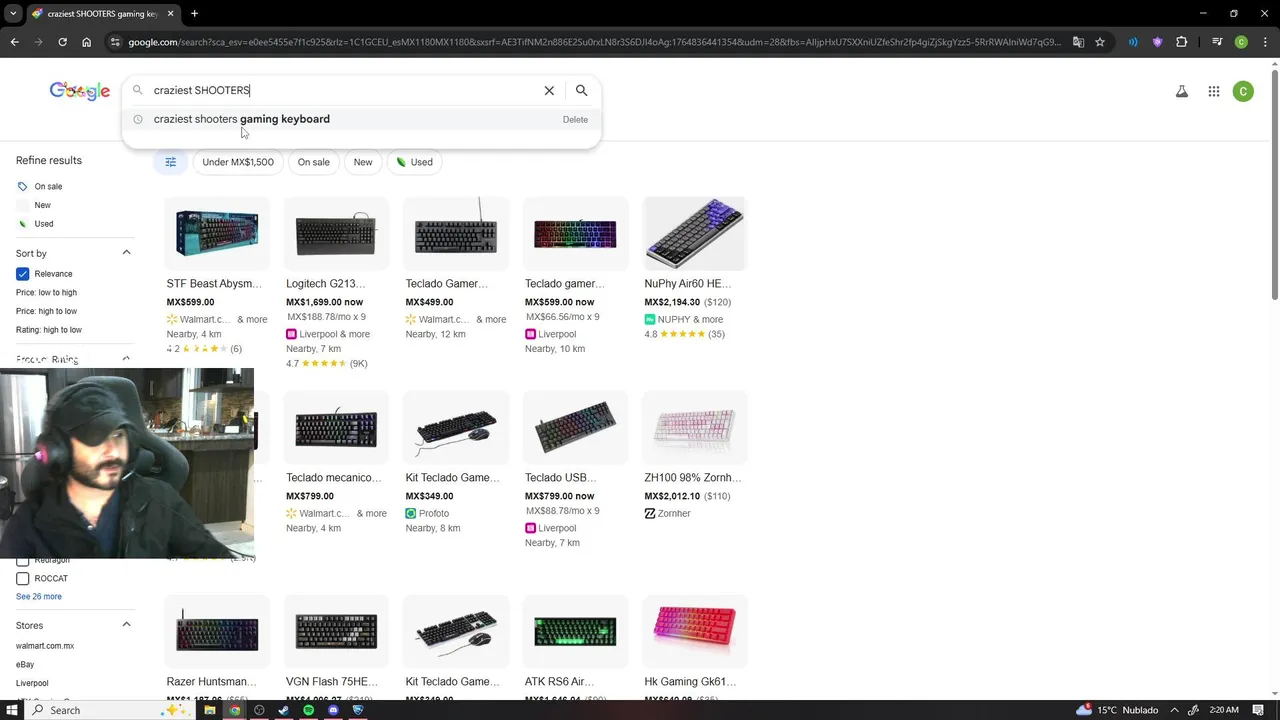
Task: Open a new browser tab
Action: click(194, 14)
